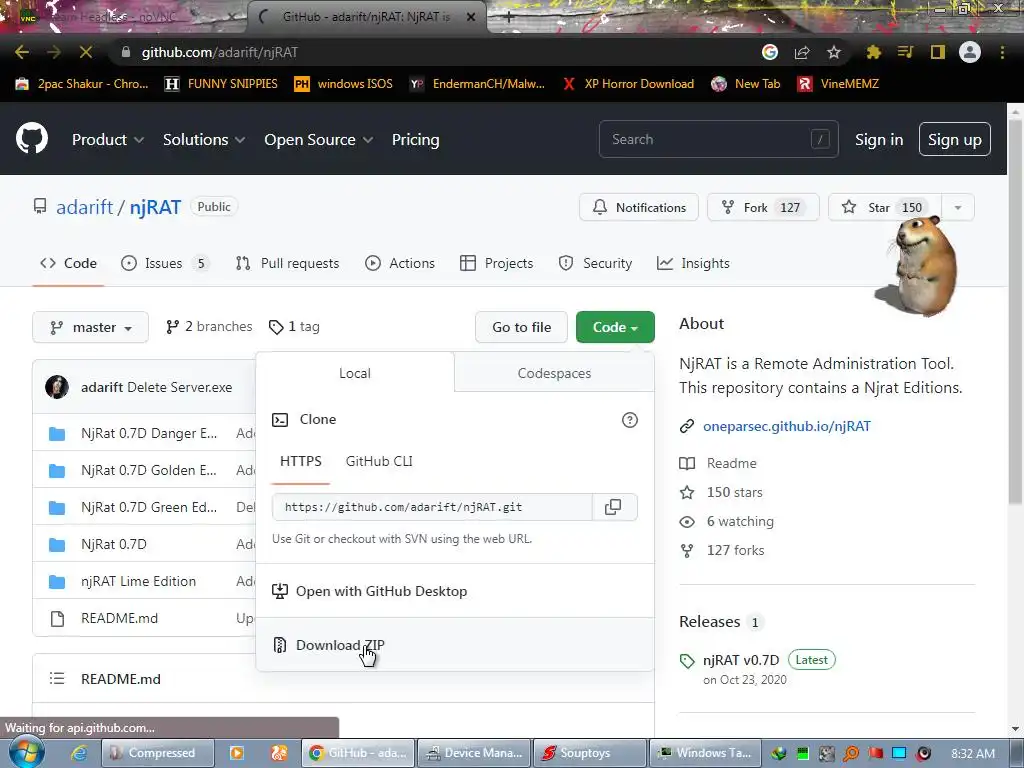Screen dimensions: 1024x768
Task: Select the HTTPS clone tab
Action: (x=300, y=461)
